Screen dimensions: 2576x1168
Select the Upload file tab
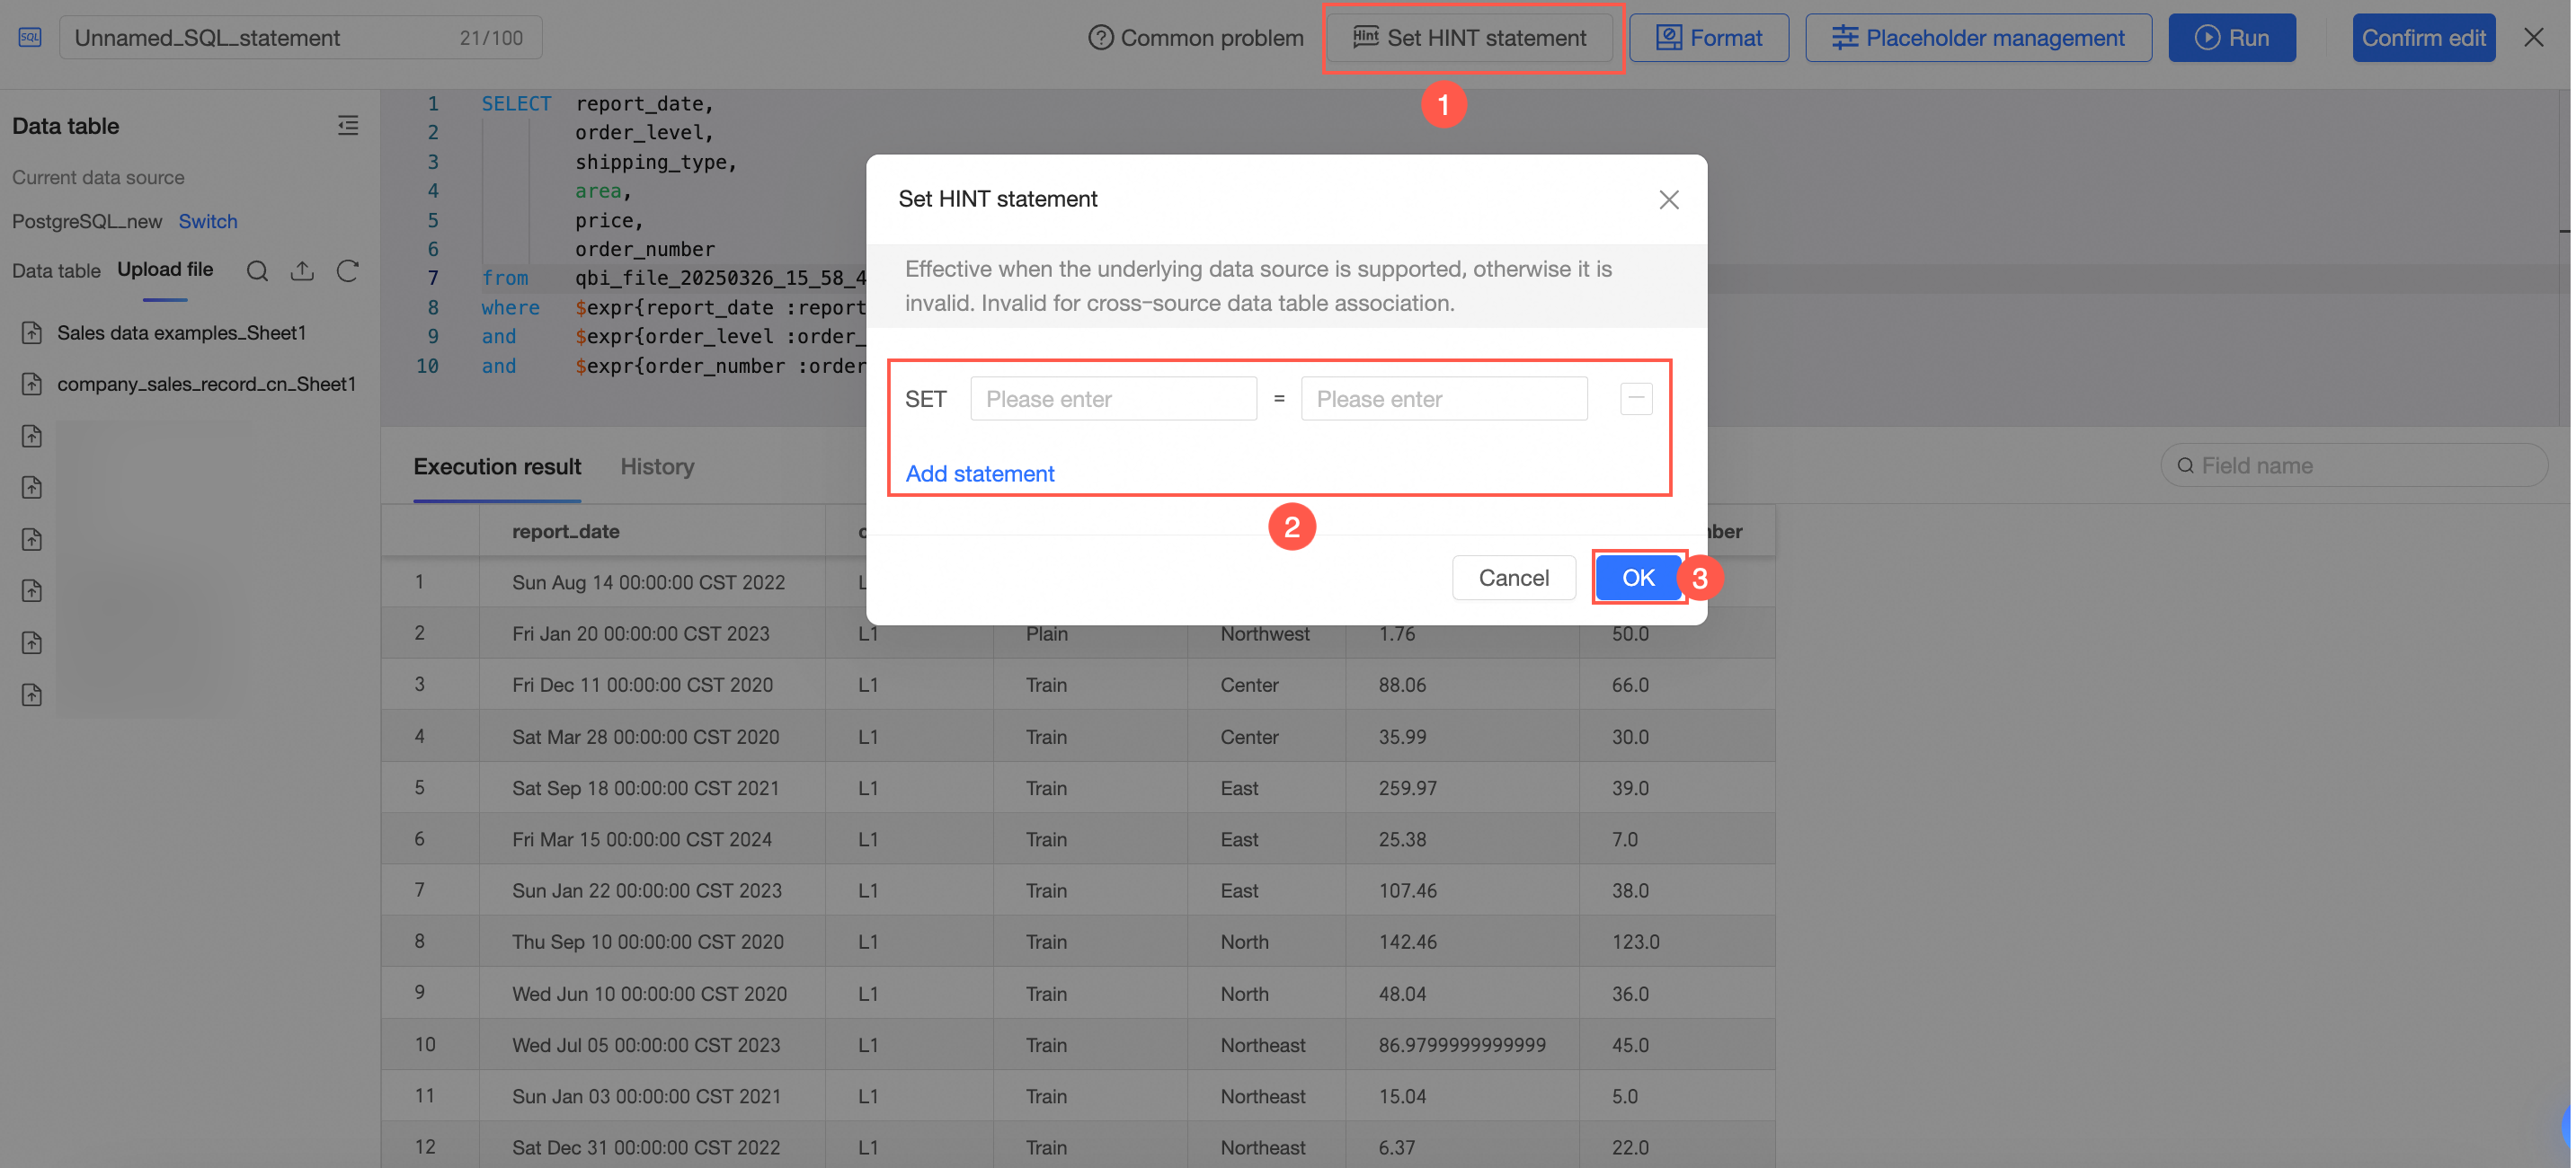pos(165,270)
